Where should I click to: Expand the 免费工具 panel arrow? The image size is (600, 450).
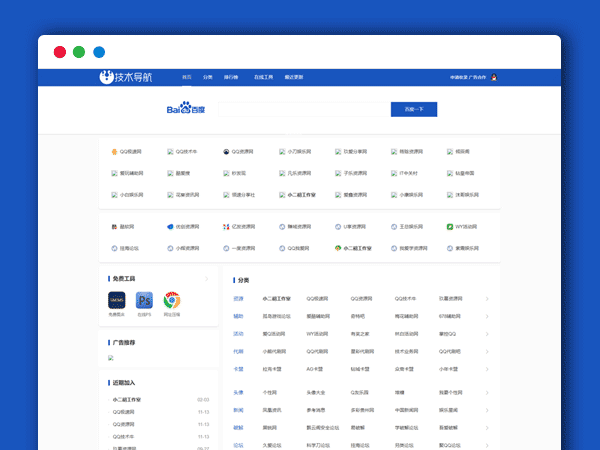[207, 279]
